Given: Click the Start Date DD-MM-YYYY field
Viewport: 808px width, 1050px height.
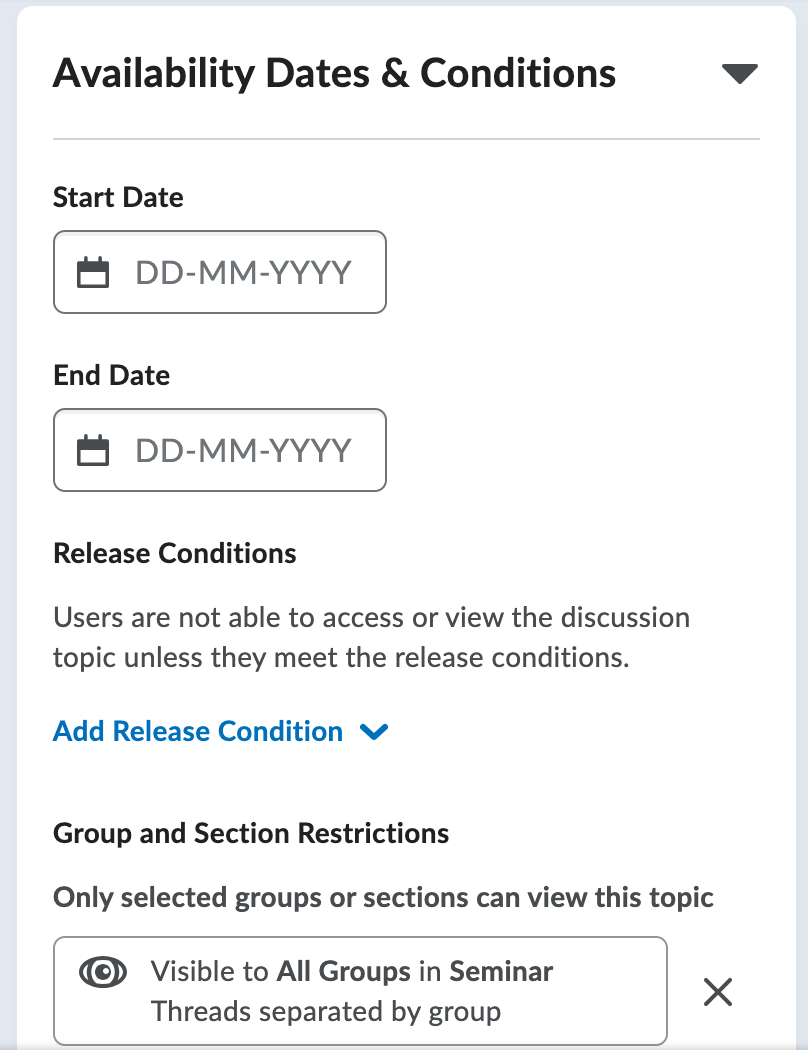Looking at the screenshot, I should [243, 272].
